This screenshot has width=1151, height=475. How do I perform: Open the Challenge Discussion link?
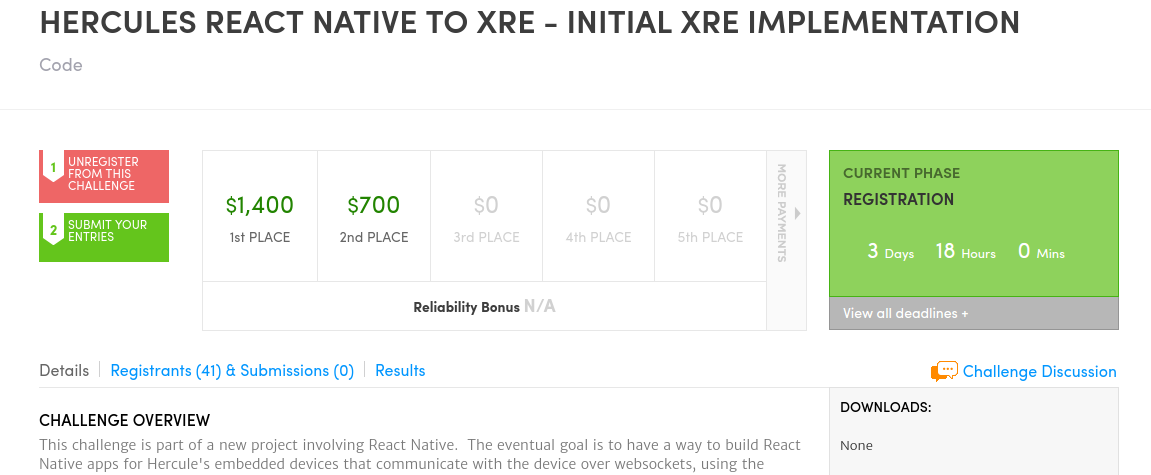pos(1039,371)
